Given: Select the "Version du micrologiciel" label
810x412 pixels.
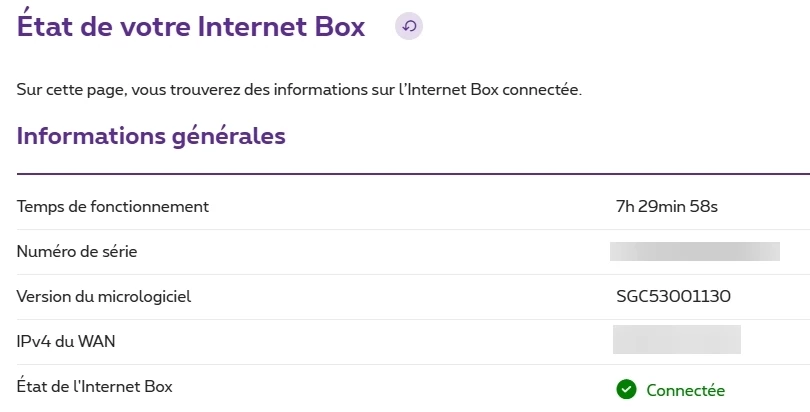Looking at the screenshot, I should 104,296.
